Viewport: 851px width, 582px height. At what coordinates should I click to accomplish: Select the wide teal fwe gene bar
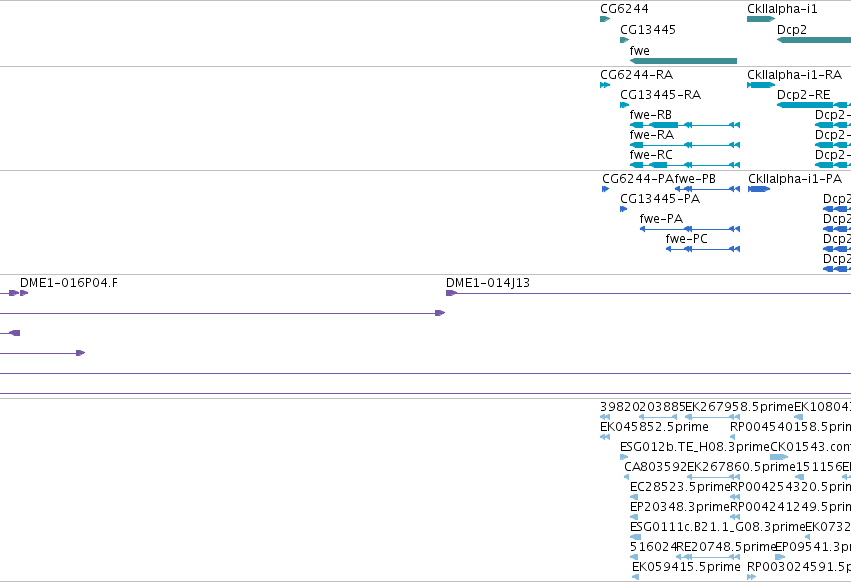tap(683, 61)
